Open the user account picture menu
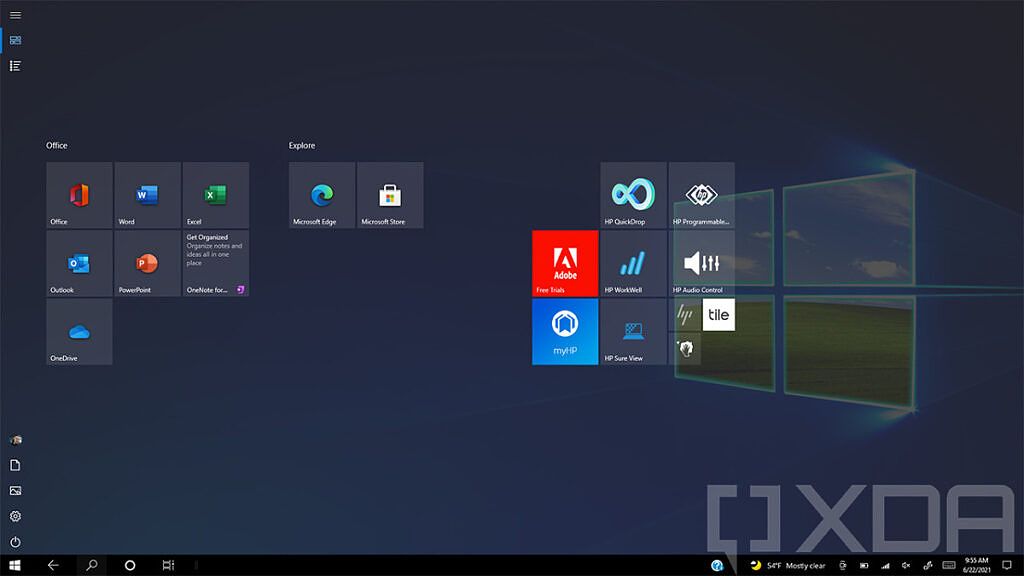The image size is (1024, 576). pos(16,440)
